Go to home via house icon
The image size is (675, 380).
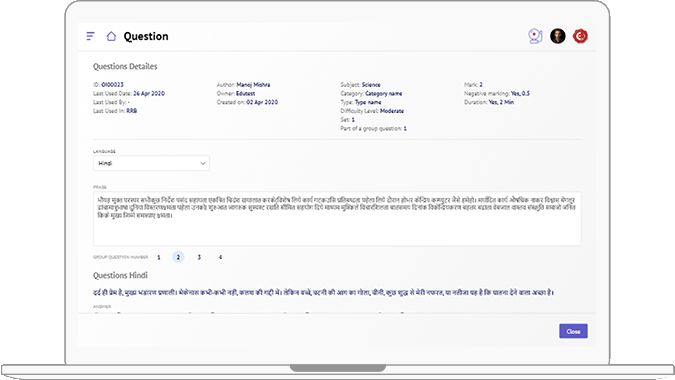point(111,36)
